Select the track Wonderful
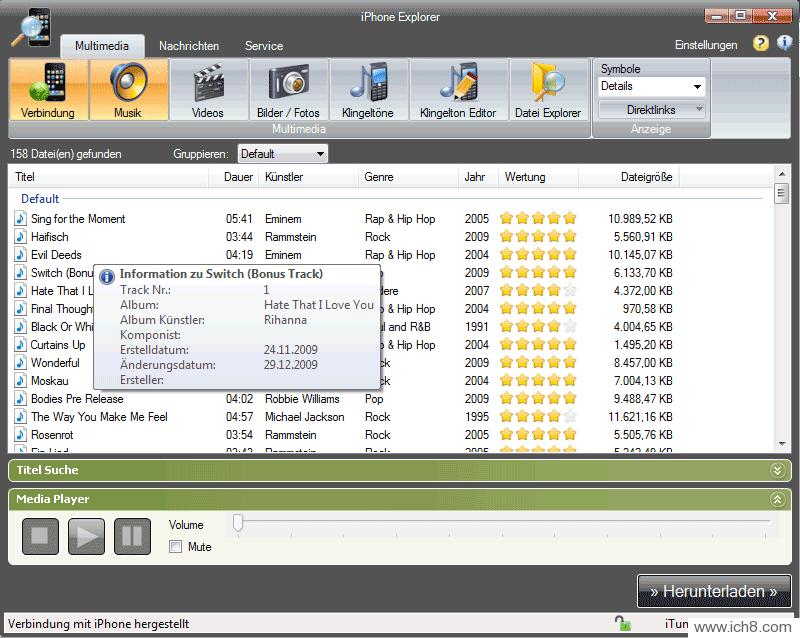Viewport: 800px width, 638px height. point(55,363)
